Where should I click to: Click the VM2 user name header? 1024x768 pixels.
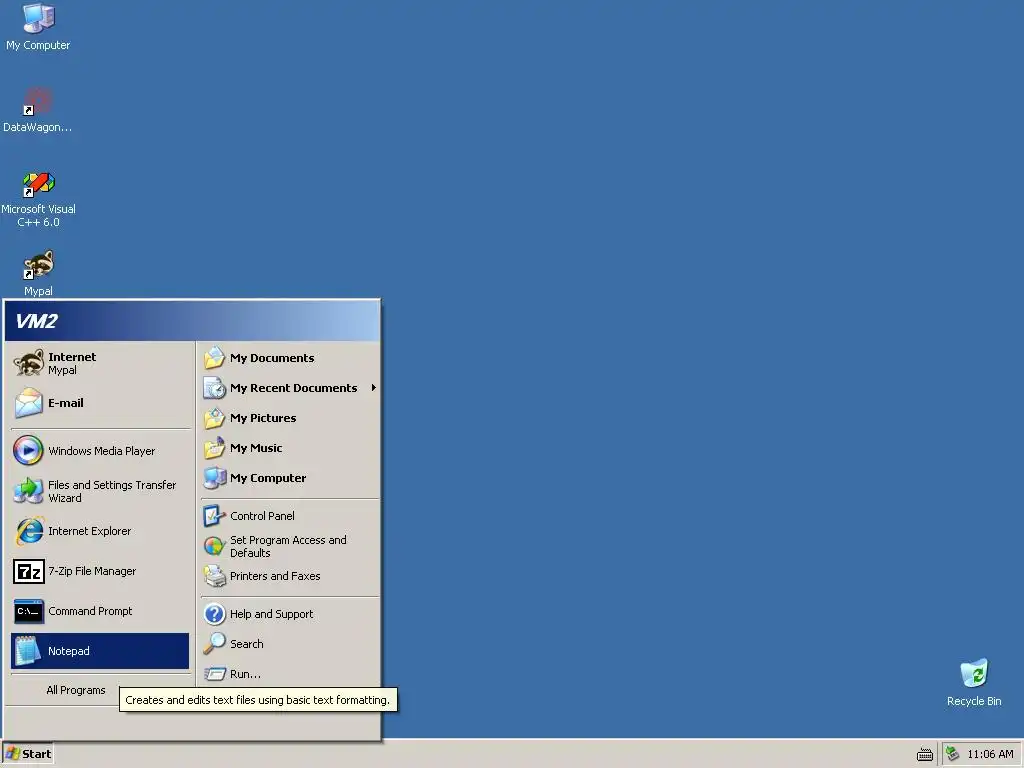[x=37, y=321]
